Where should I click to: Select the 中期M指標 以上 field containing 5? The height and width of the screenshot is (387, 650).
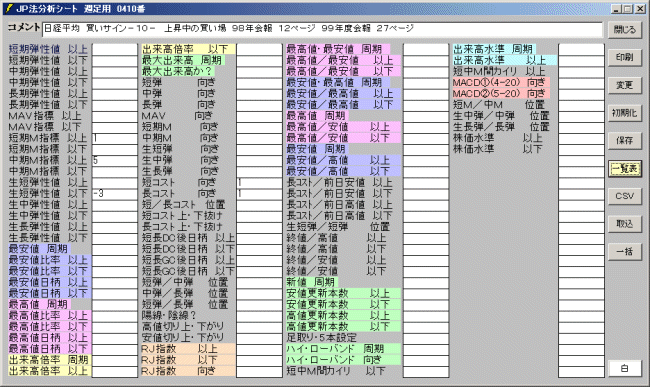[x=115, y=160]
